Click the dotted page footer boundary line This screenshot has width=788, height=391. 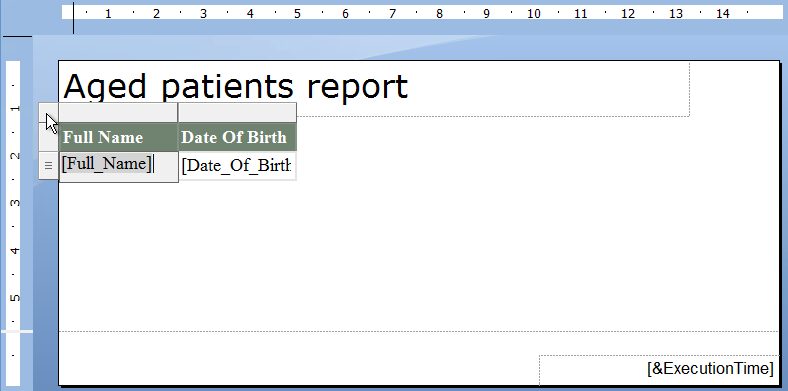419,331
